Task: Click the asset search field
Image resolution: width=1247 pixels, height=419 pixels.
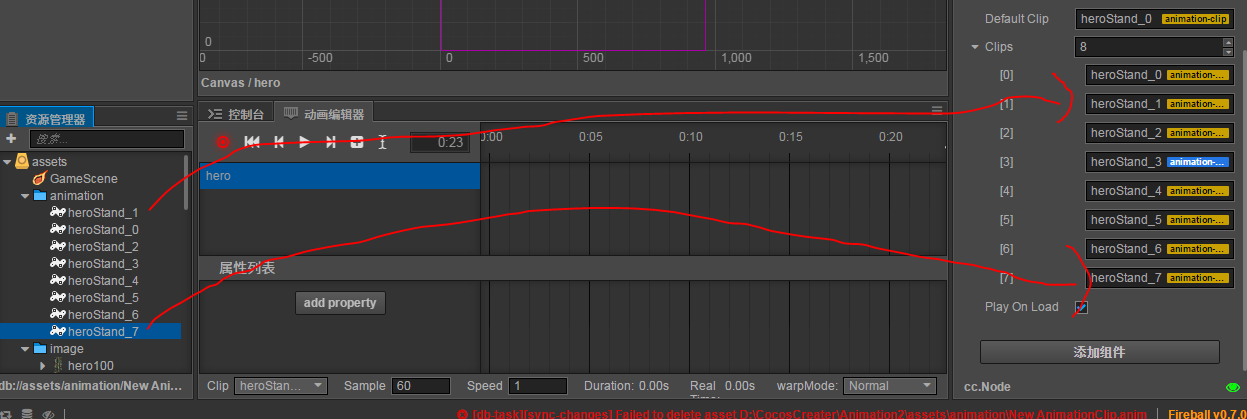Action: click(x=107, y=139)
